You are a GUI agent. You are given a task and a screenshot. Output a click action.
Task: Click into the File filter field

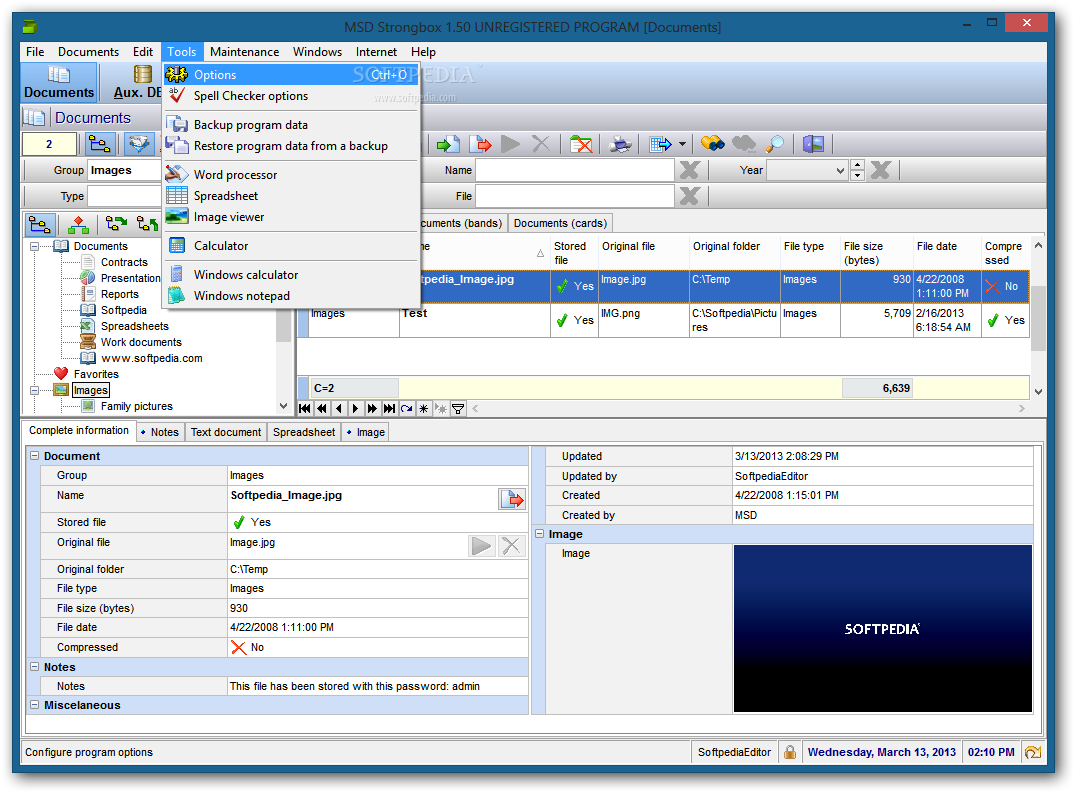click(x=575, y=196)
